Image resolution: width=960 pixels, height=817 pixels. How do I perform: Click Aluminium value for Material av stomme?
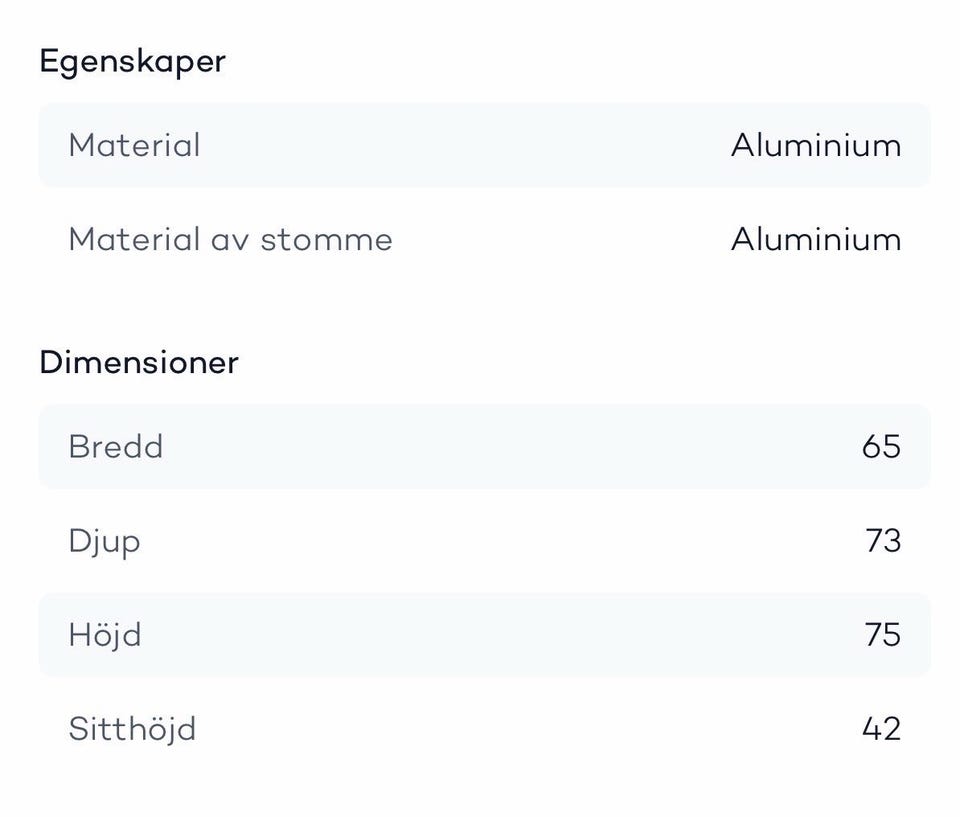pyautogui.click(x=816, y=240)
